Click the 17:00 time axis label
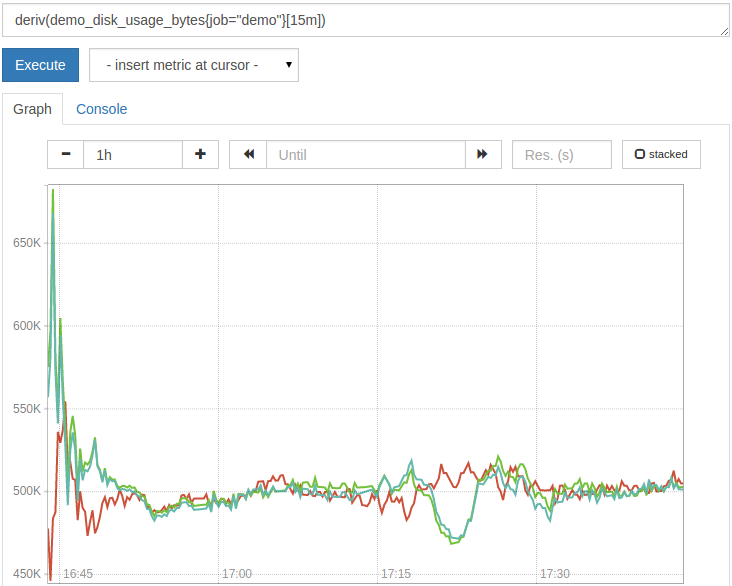The height and width of the screenshot is (586, 732). (237, 573)
